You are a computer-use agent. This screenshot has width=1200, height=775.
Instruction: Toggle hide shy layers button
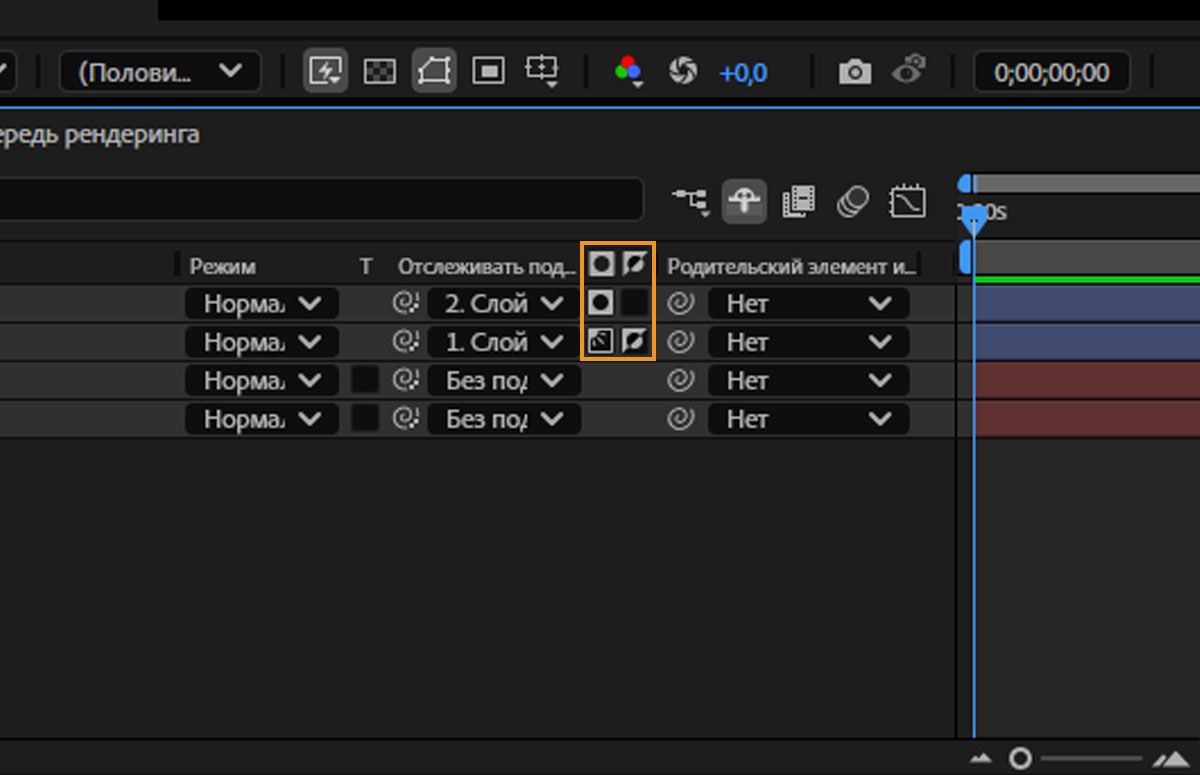point(744,201)
